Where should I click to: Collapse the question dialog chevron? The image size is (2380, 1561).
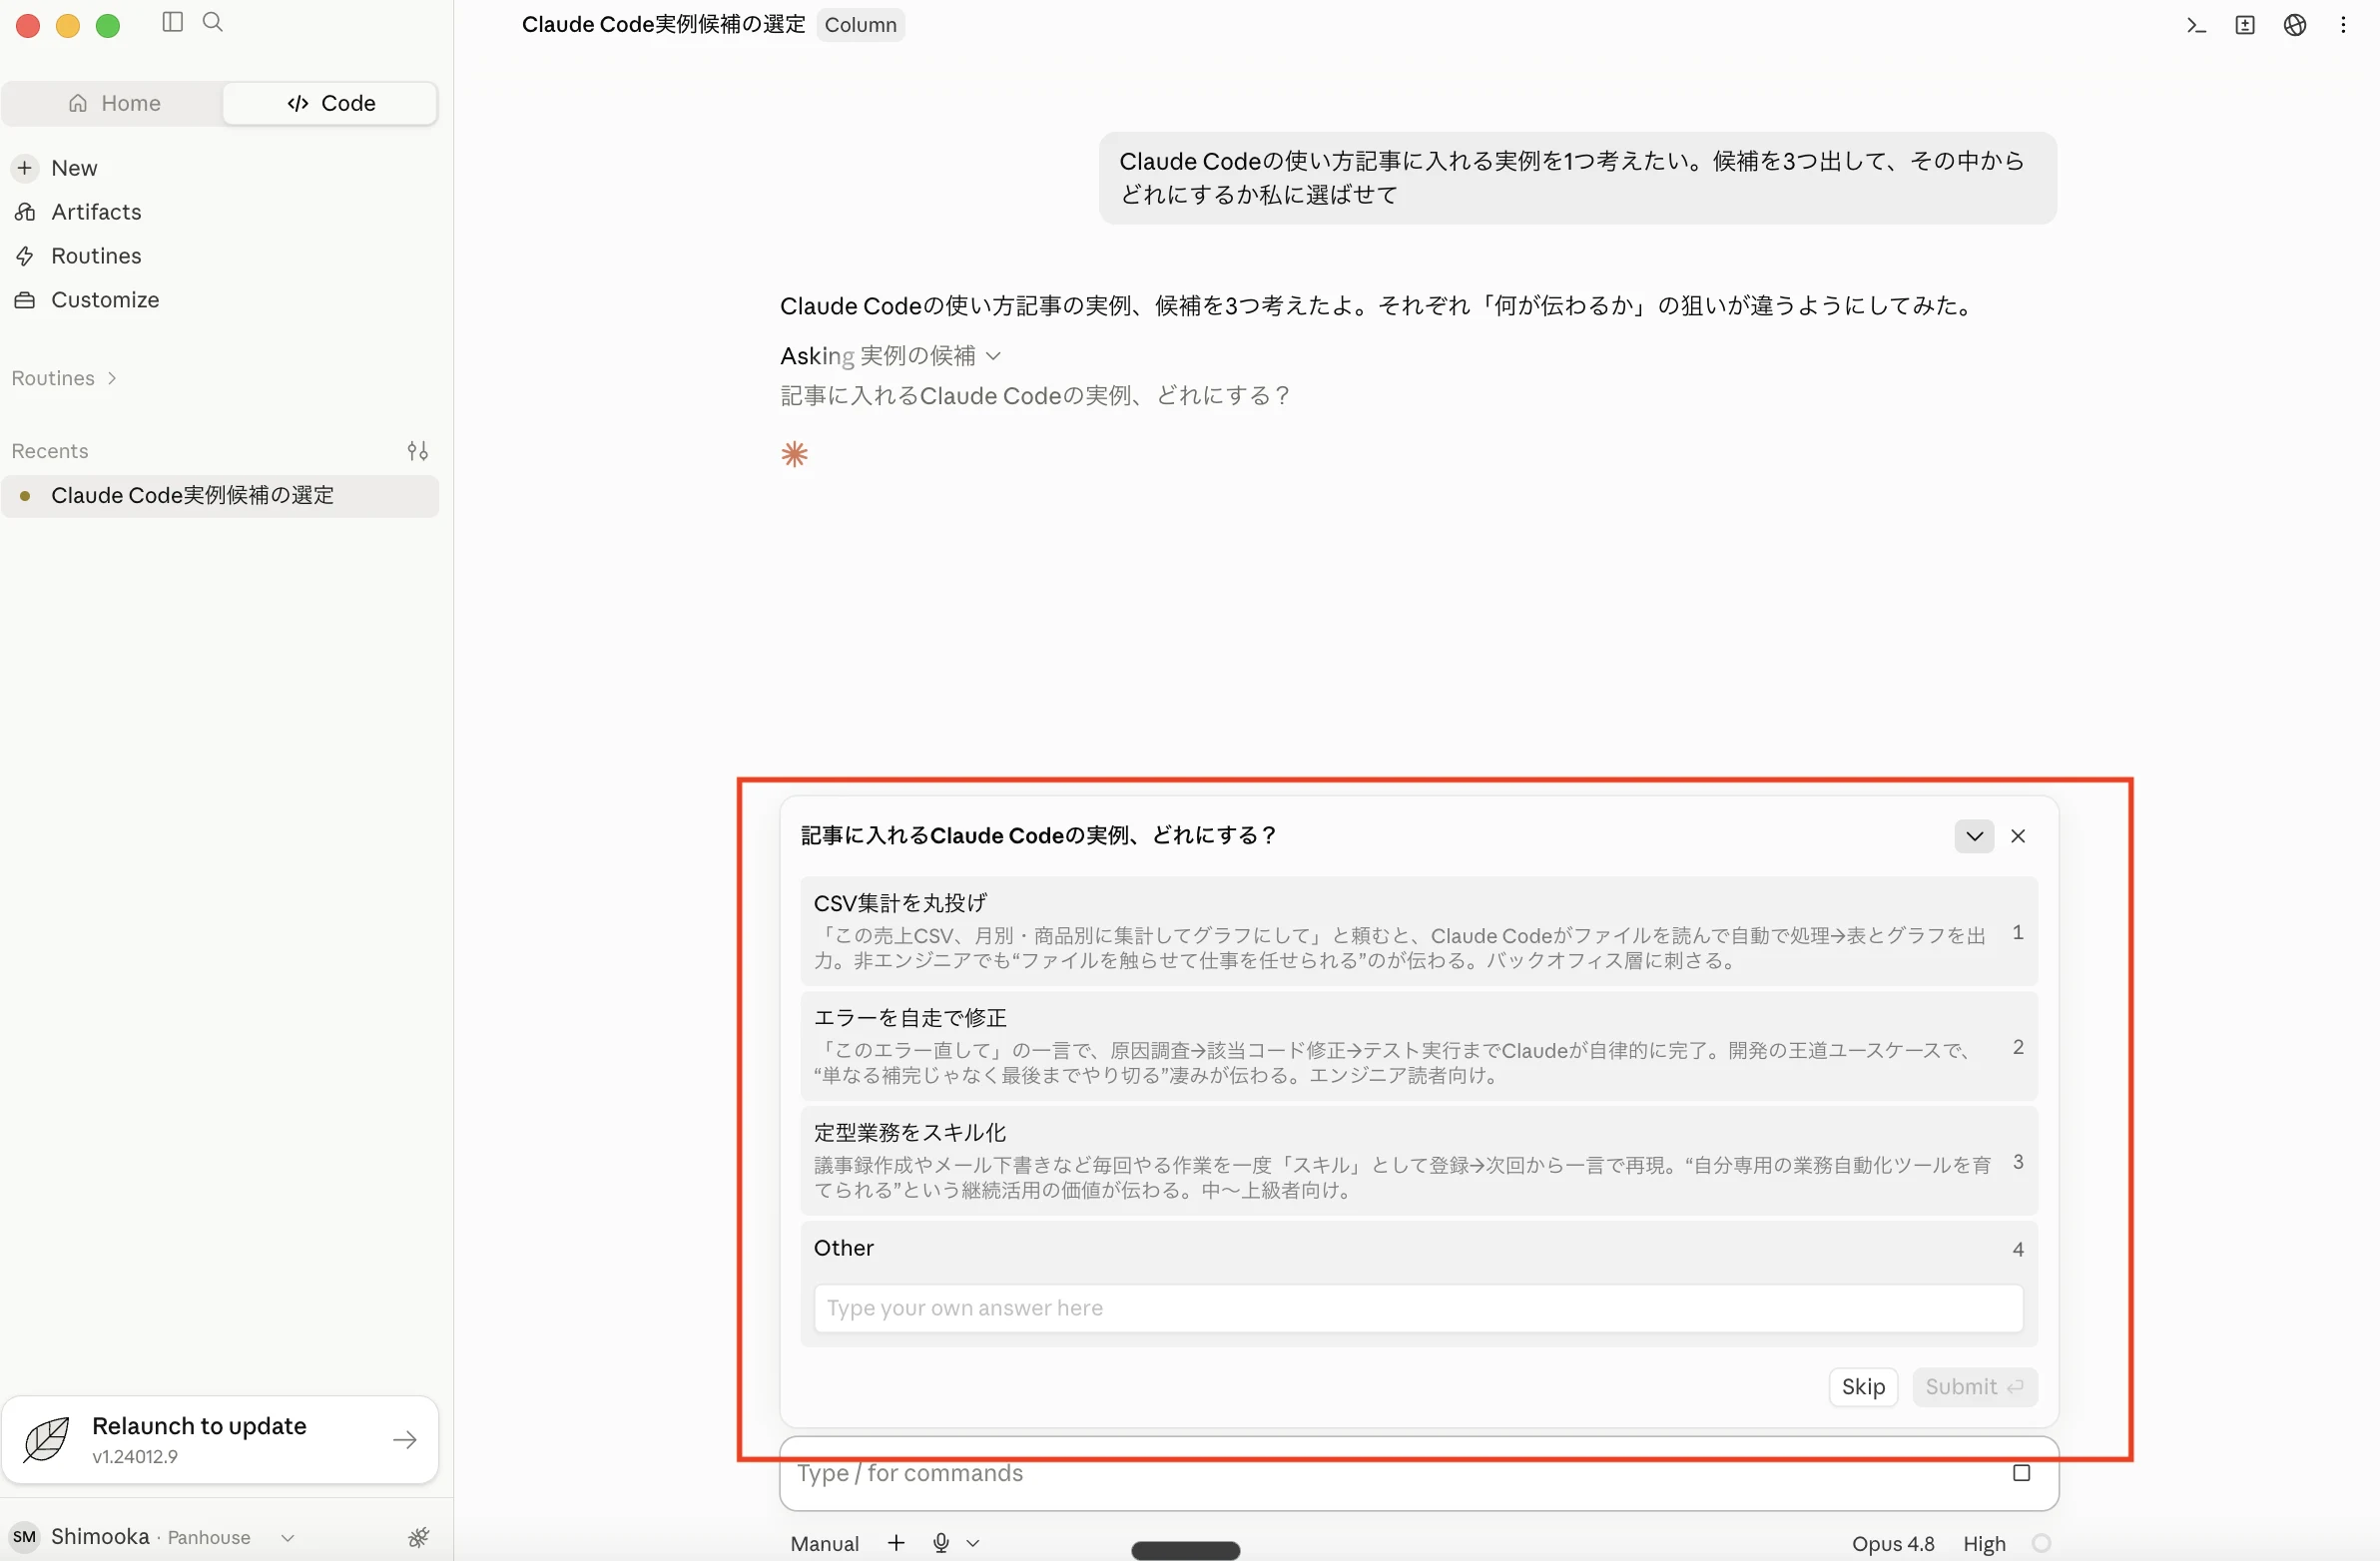point(1974,836)
